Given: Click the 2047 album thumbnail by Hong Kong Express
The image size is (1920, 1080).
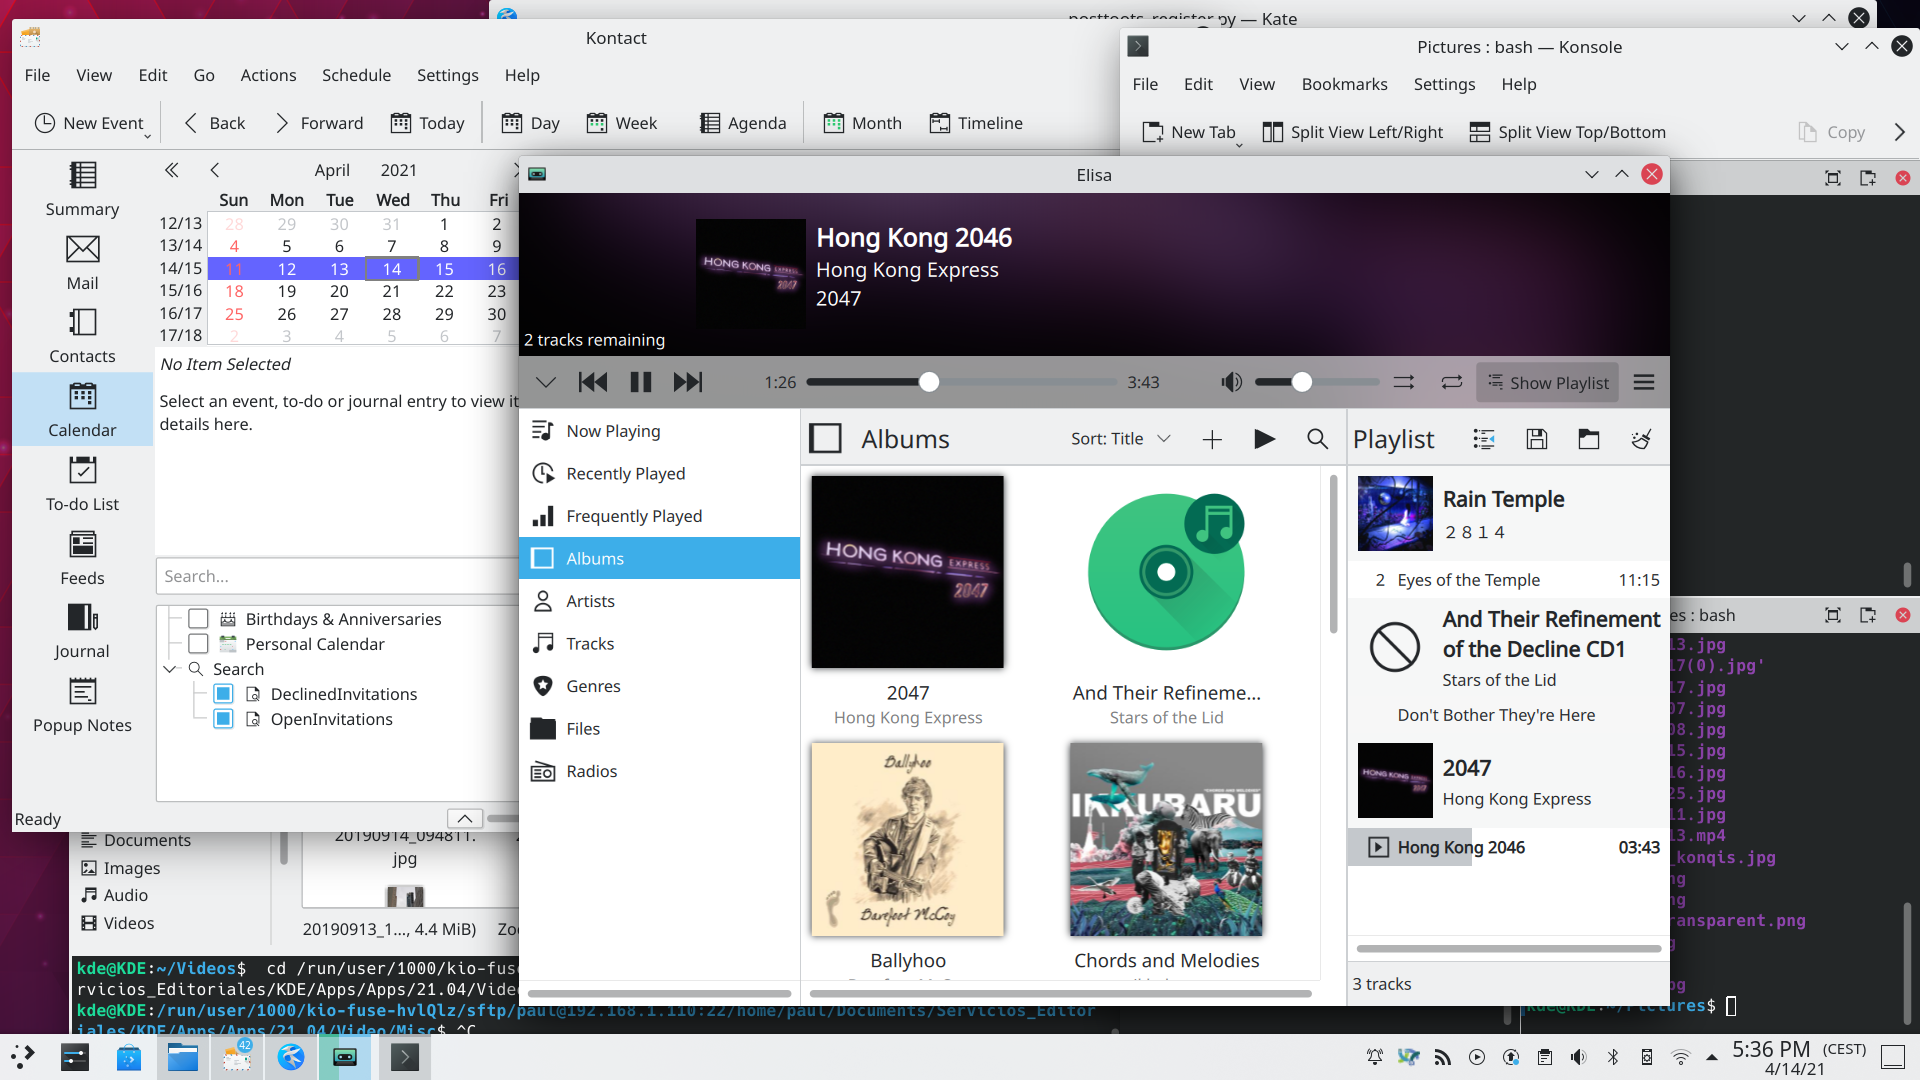Looking at the screenshot, I should tap(907, 571).
